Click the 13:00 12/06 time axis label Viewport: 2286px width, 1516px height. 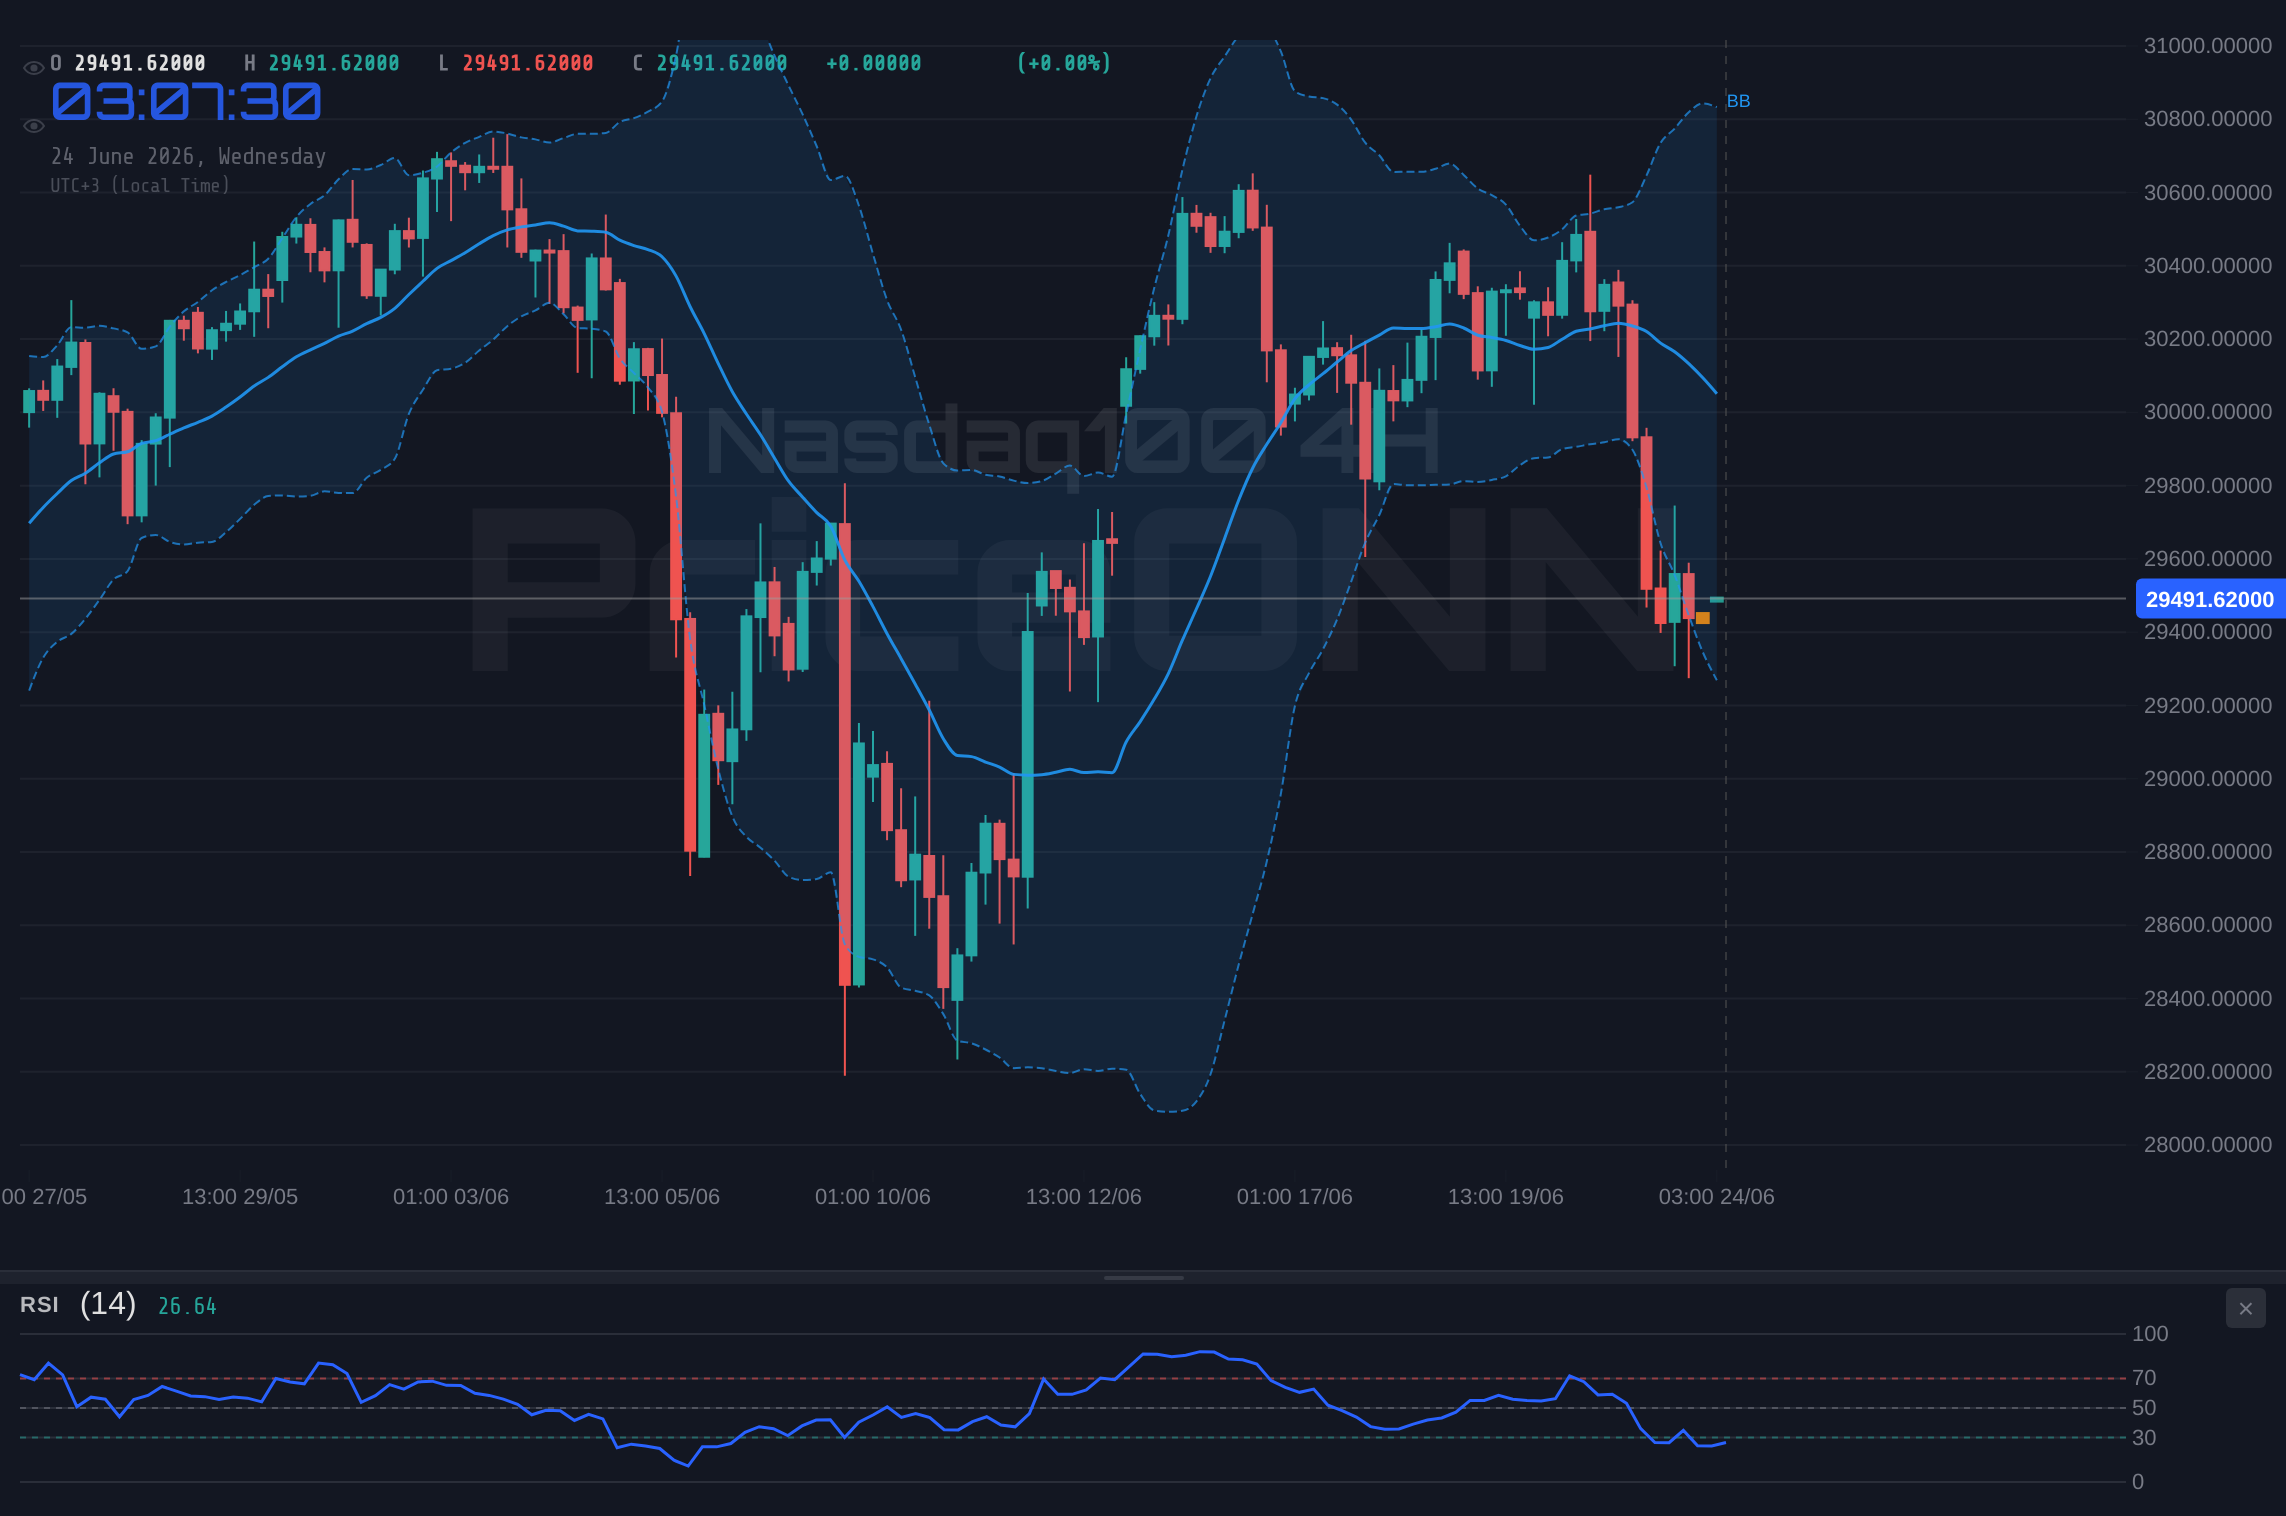click(1084, 1197)
